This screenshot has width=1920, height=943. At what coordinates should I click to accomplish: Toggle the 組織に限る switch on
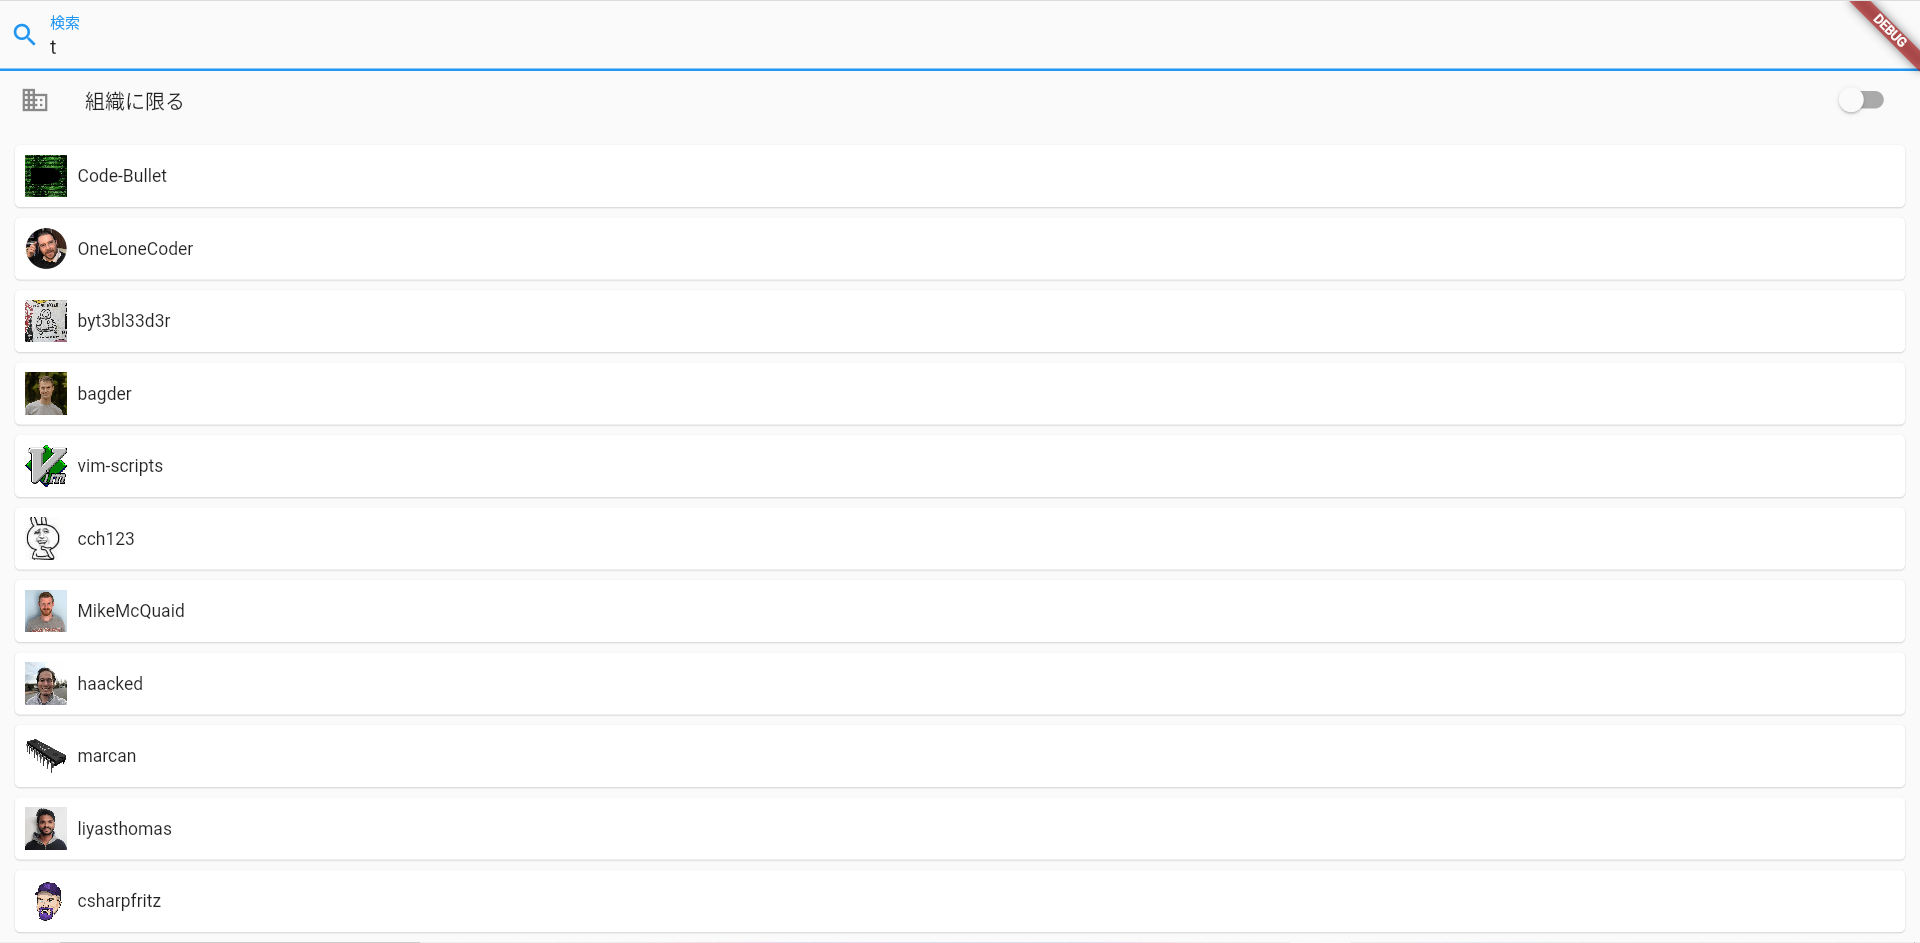pos(1860,100)
